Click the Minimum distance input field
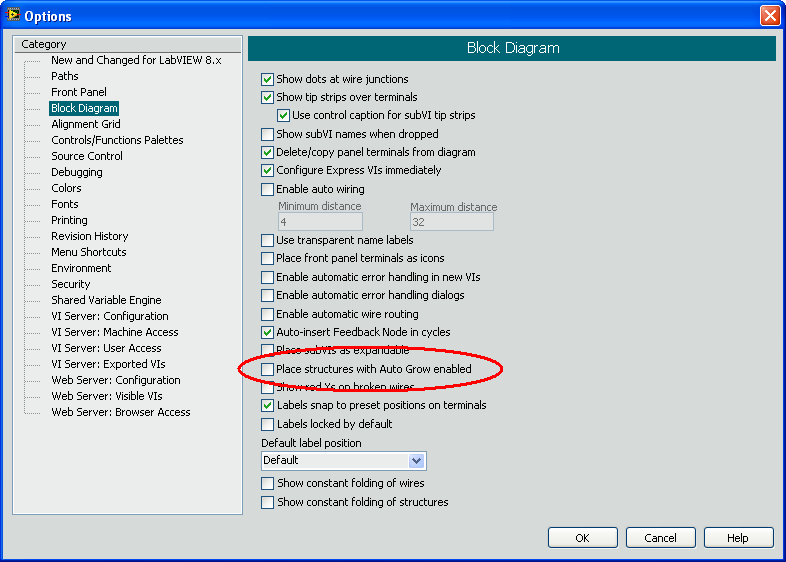The width and height of the screenshot is (786, 562). pos(320,222)
